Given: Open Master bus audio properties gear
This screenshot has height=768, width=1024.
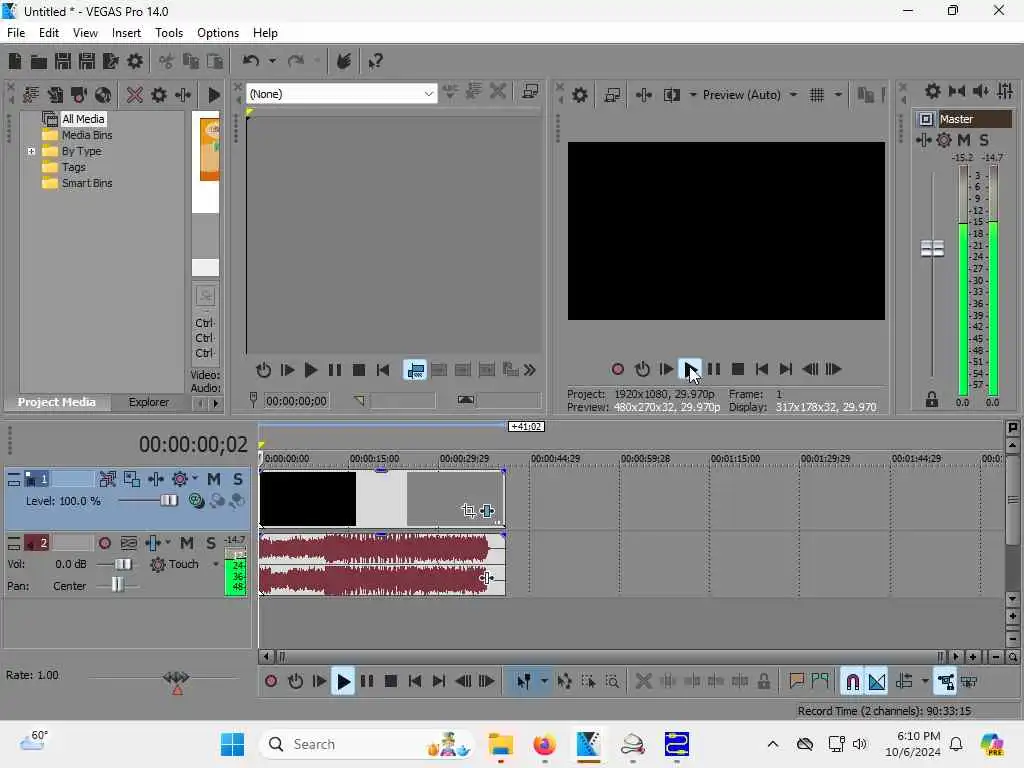Looking at the screenshot, I should click(933, 91).
